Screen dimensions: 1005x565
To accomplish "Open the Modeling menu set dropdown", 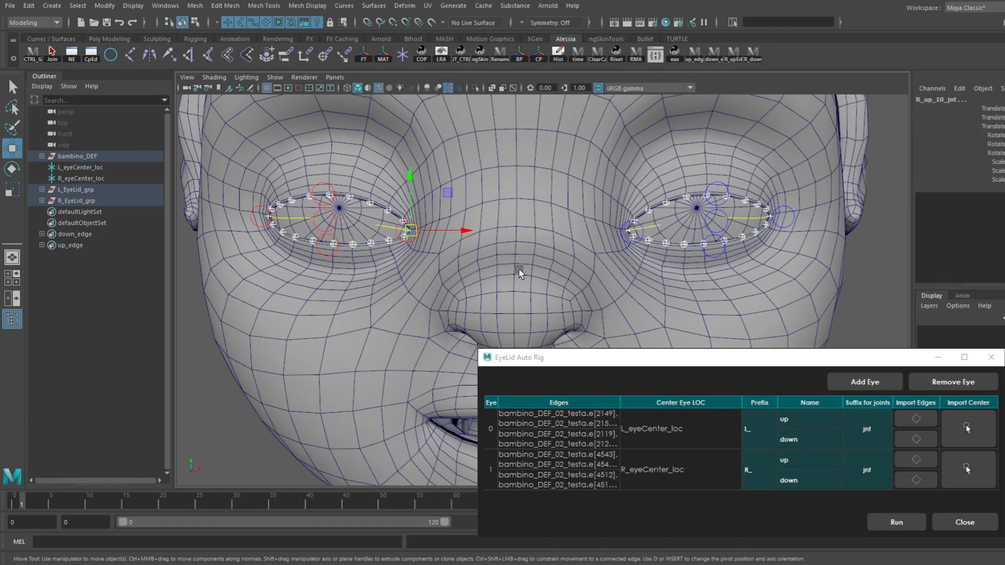I will 34,22.
